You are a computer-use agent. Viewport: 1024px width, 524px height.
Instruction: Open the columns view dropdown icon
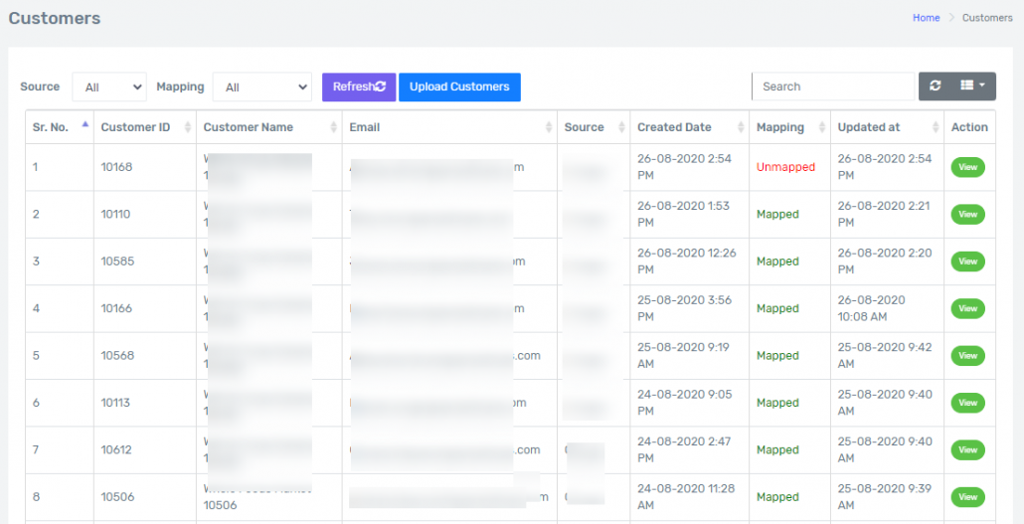pos(973,86)
